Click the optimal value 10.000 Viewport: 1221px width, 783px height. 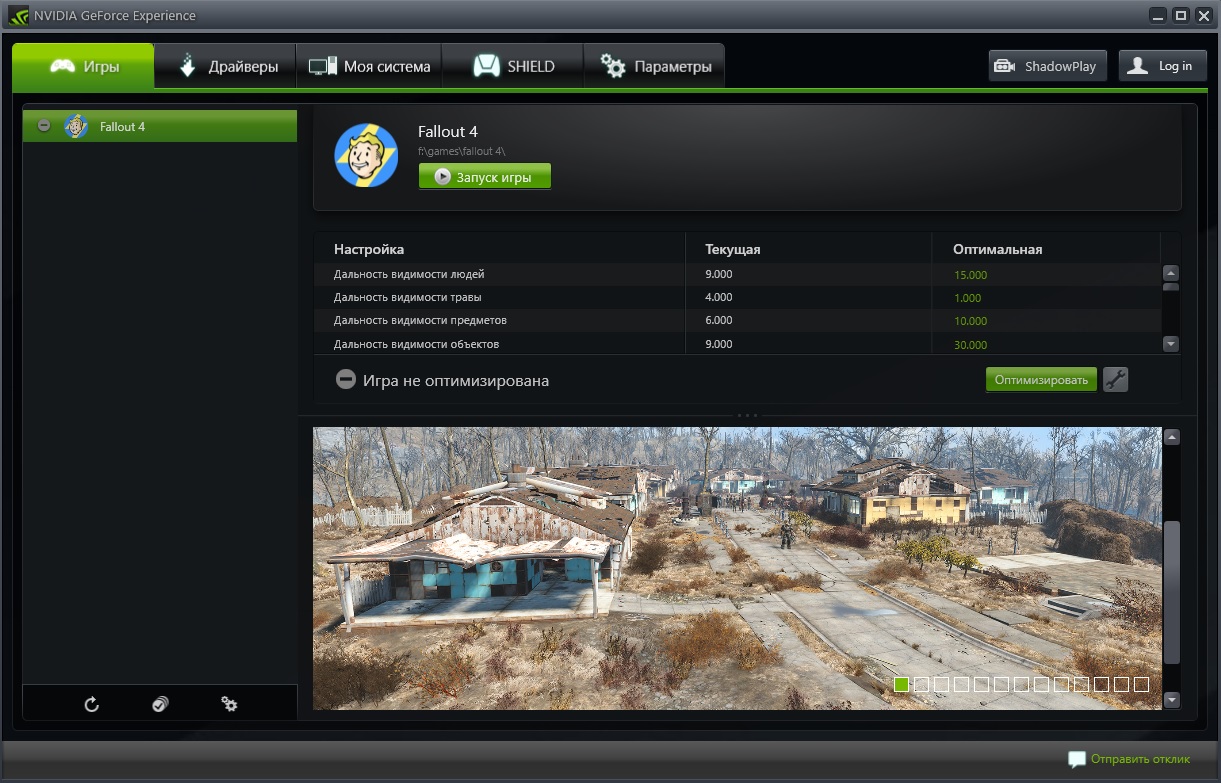(970, 321)
